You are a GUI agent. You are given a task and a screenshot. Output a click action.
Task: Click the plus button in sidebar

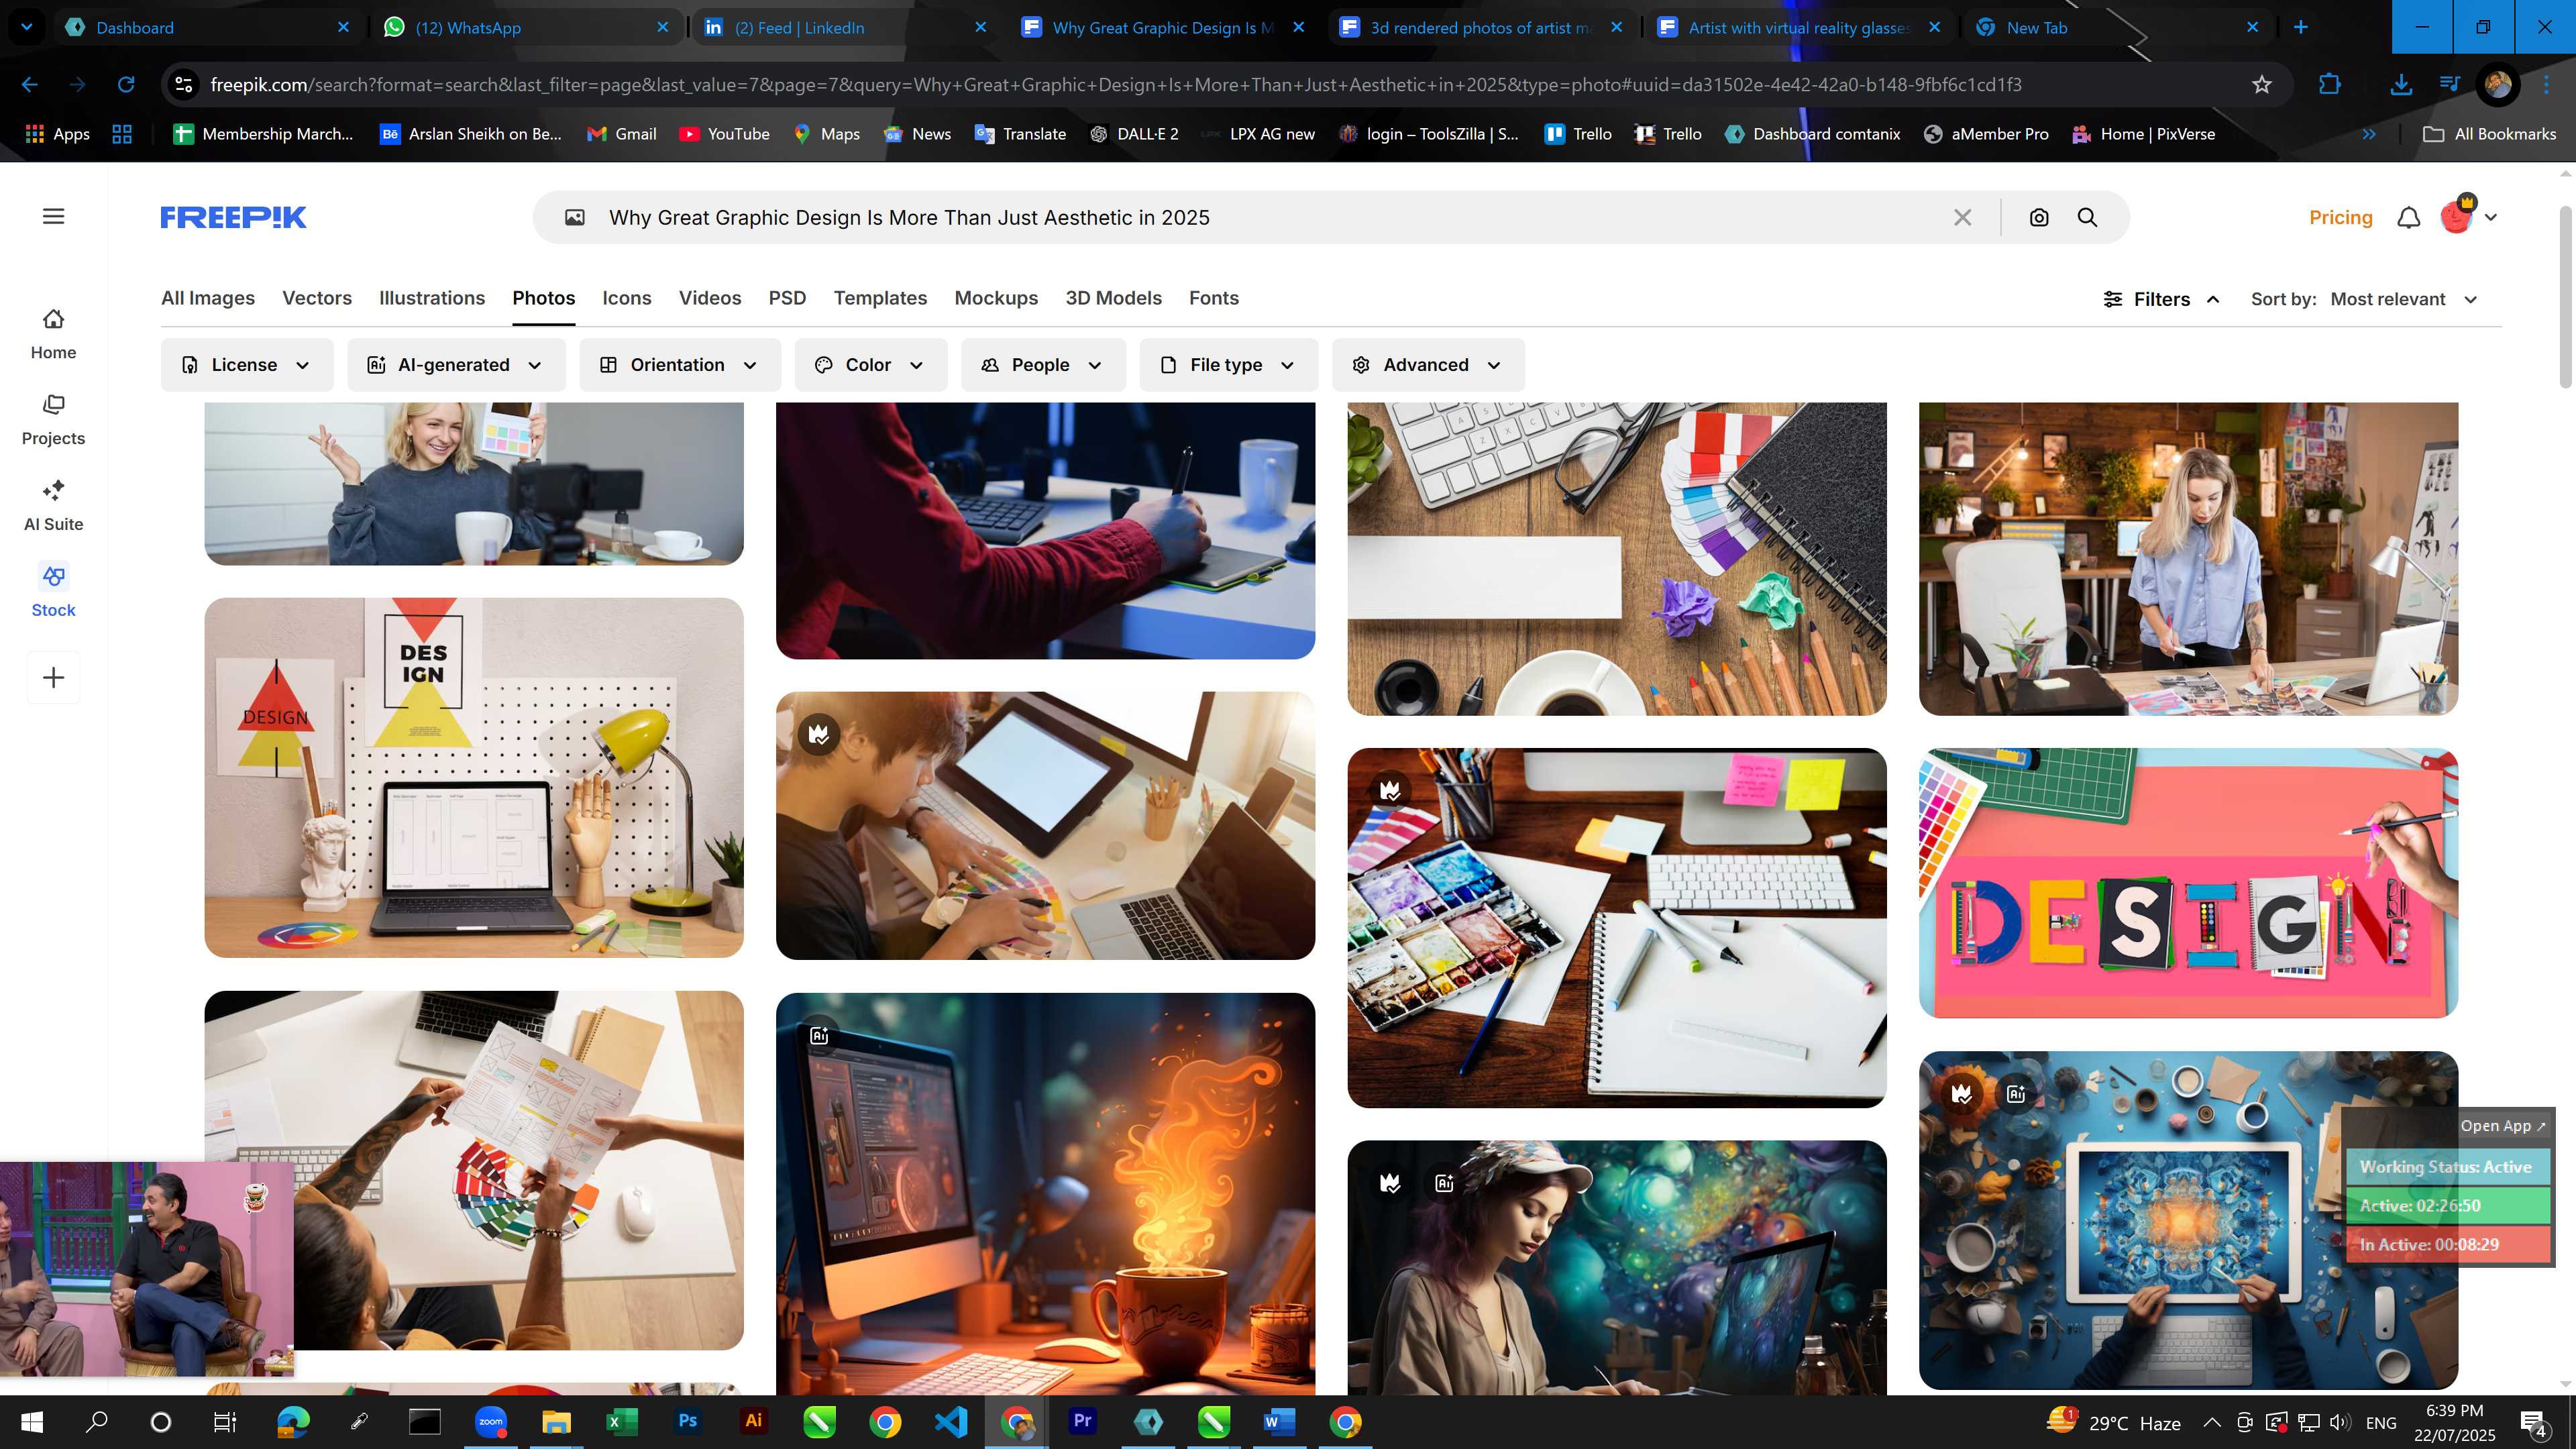[54, 677]
